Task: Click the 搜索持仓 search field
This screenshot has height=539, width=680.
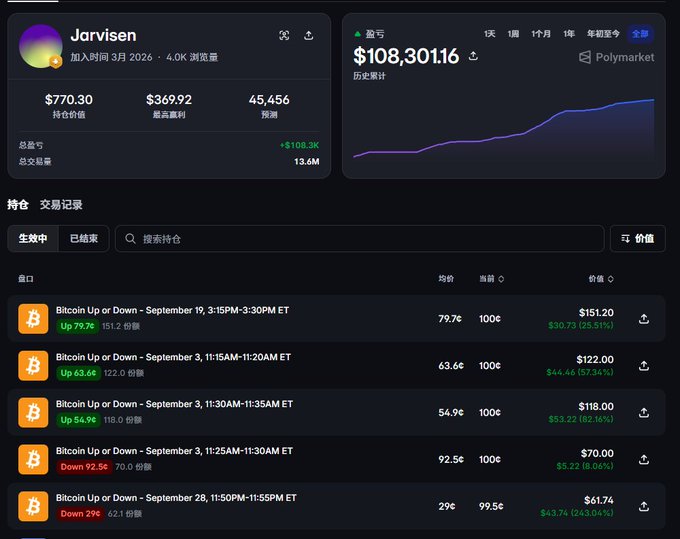Action: [x=360, y=238]
